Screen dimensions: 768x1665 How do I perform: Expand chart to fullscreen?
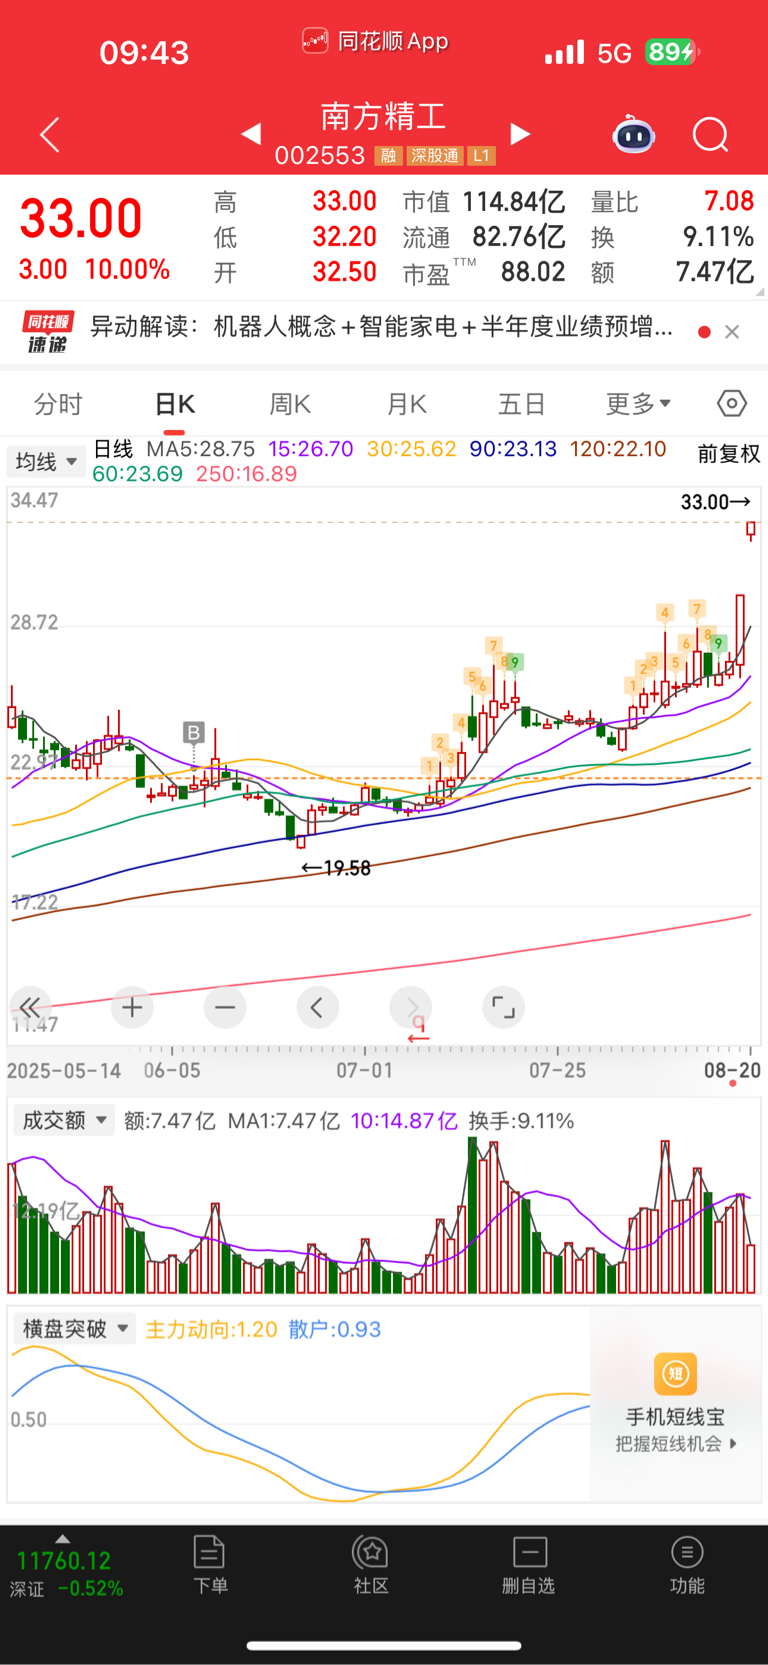coord(503,1007)
